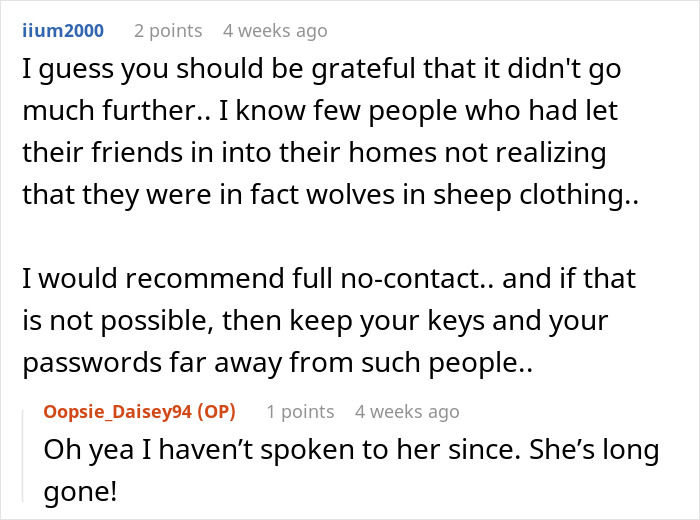700x520 pixels.
Task: Open the reply's "4 weeks ago" permalink
Action: click(407, 411)
